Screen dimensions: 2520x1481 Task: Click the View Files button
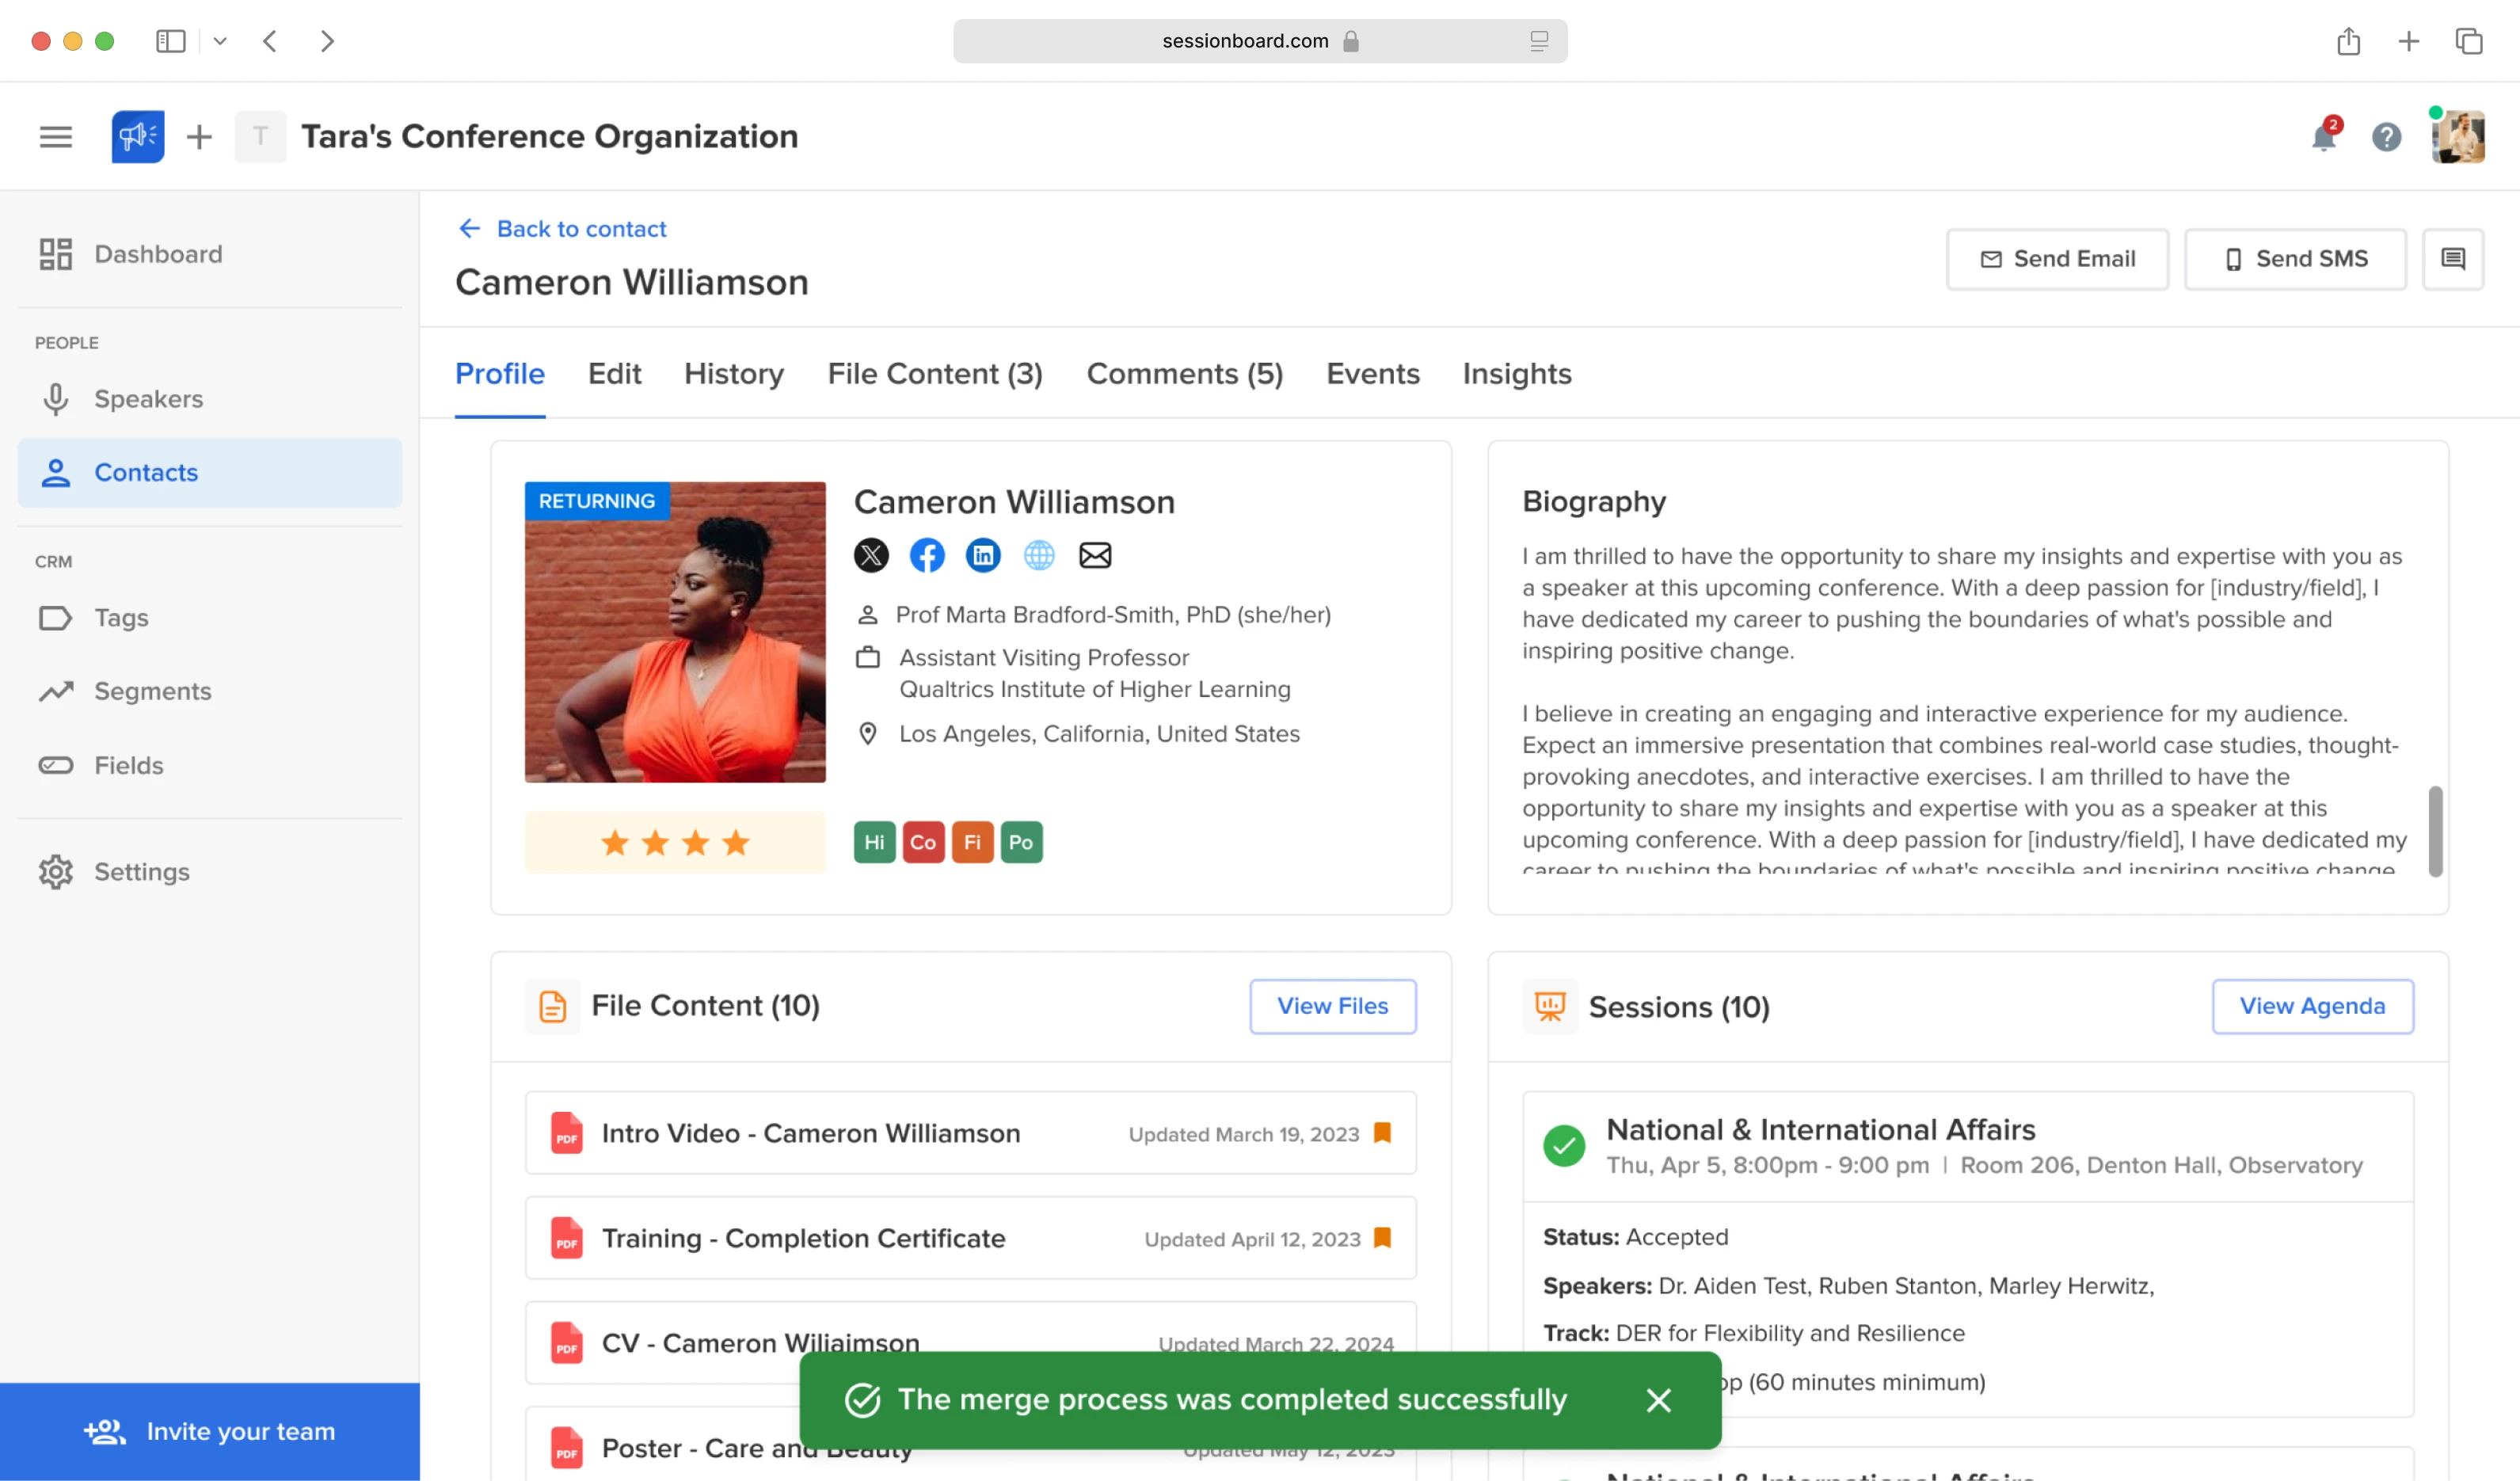[1332, 1006]
